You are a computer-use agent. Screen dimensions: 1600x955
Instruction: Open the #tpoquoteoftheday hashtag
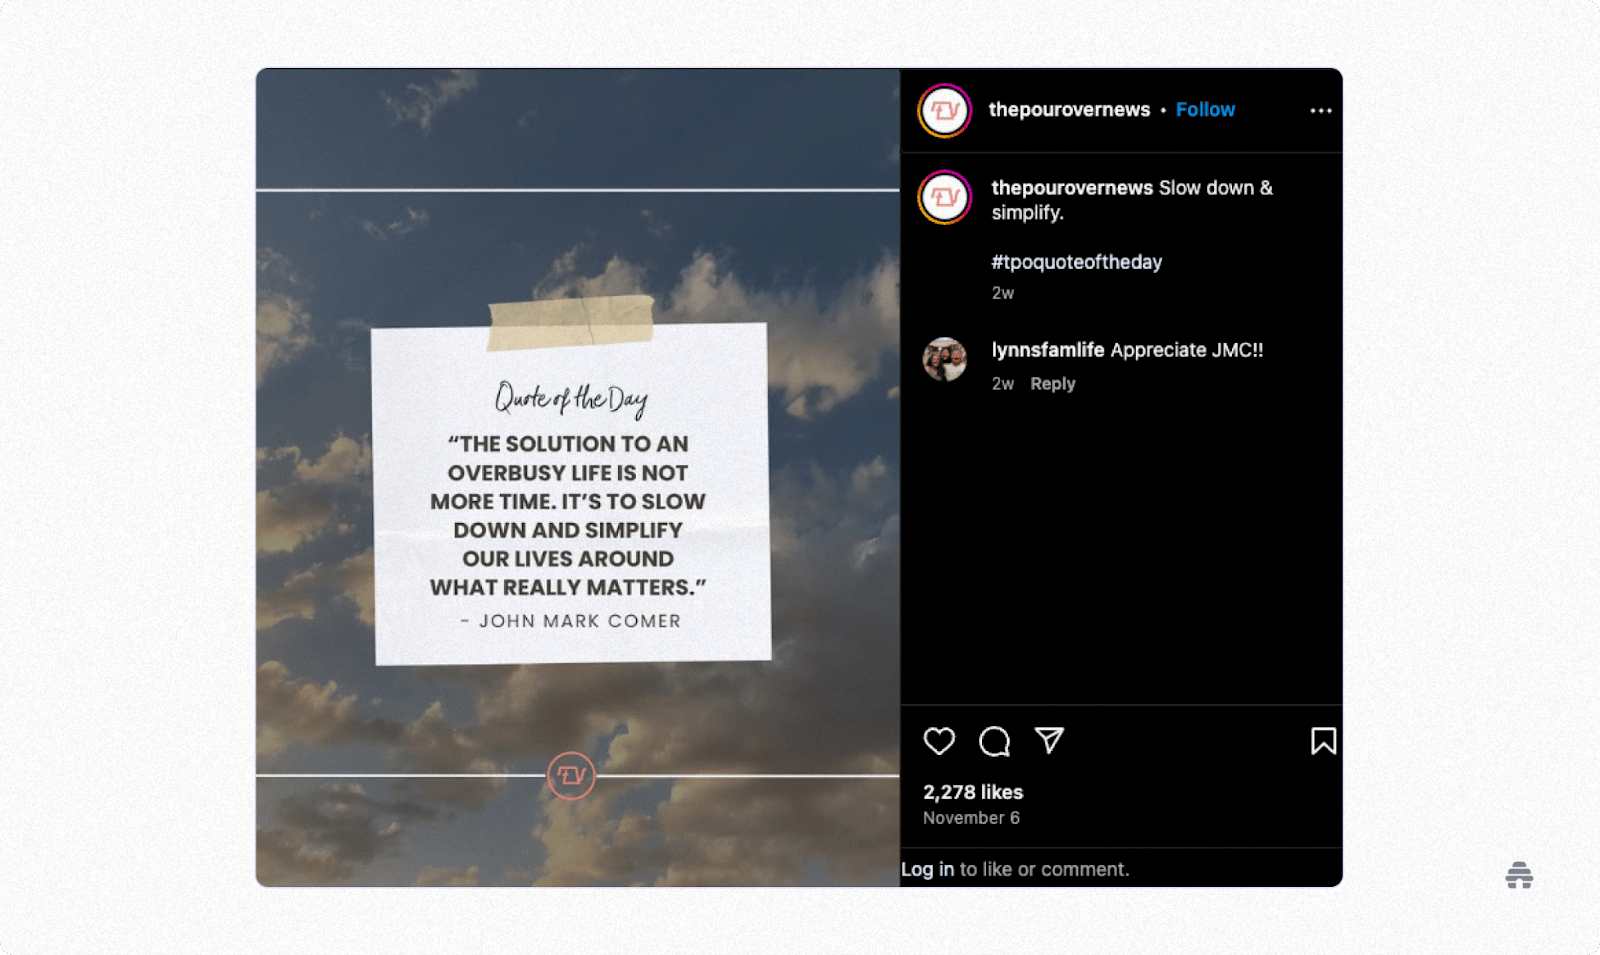tap(1076, 262)
